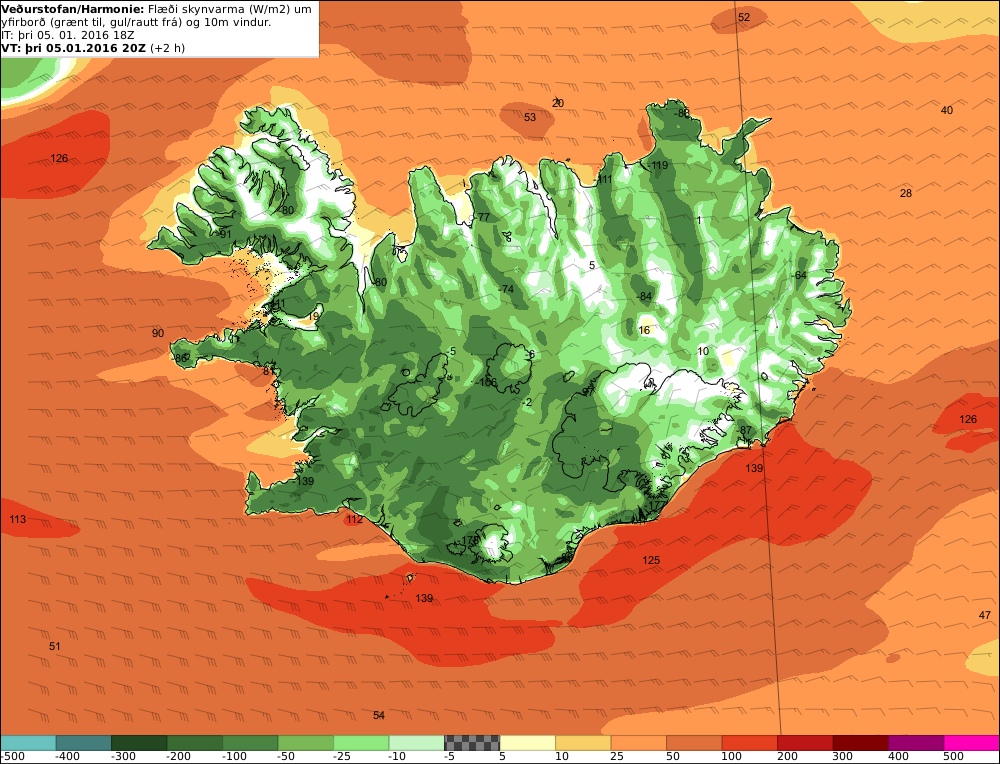Click the map value '-74' in north-central Iceland
The width and height of the screenshot is (1000, 764).
(x=506, y=289)
